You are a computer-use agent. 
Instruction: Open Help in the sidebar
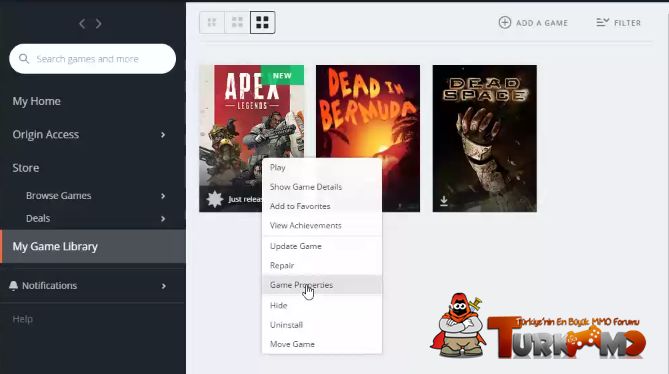23,319
